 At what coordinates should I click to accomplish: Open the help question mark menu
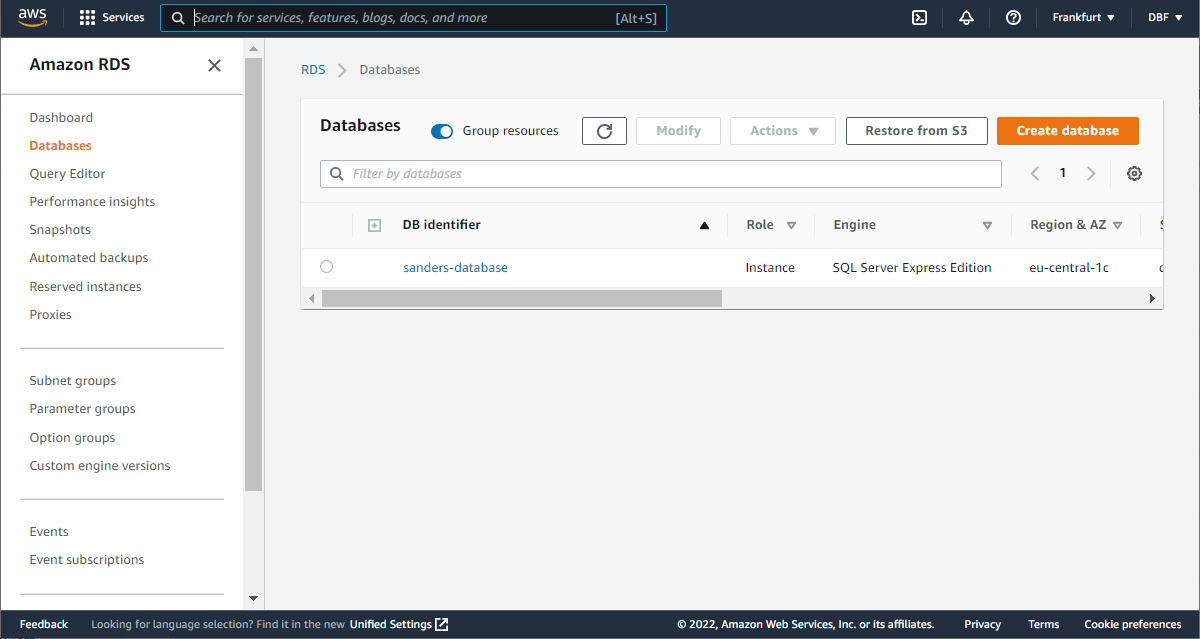pos(1013,17)
